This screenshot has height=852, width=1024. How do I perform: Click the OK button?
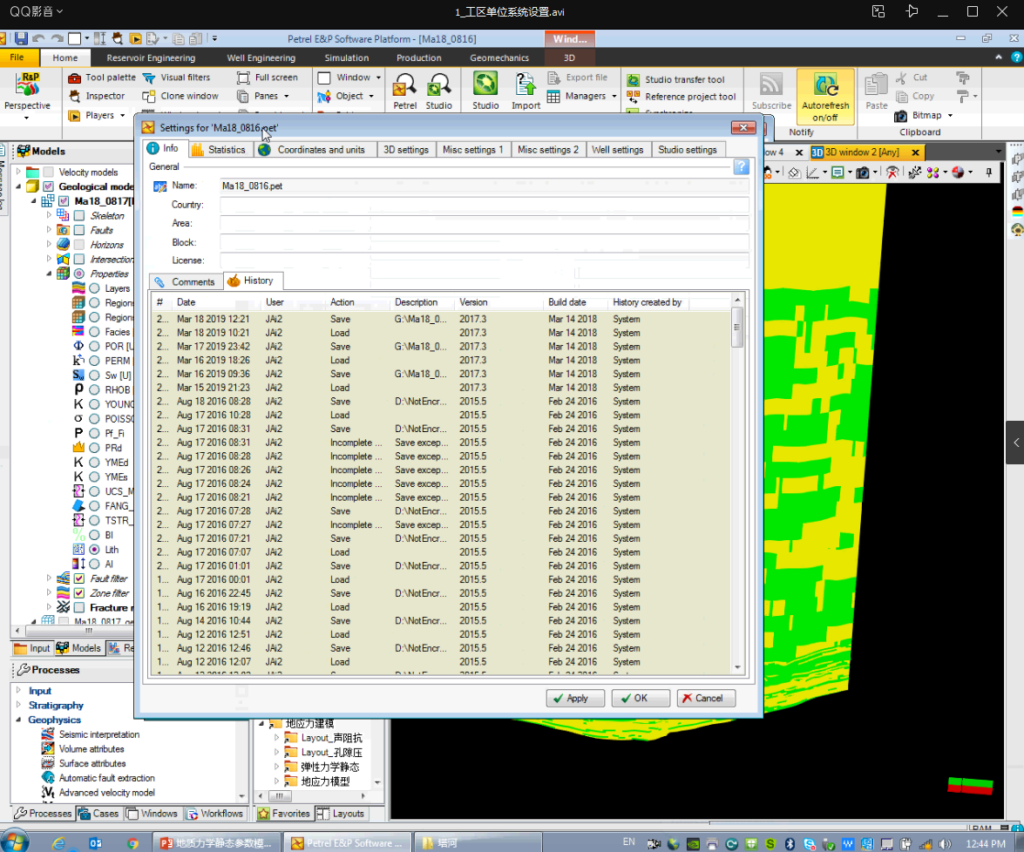[x=640, y=698]
